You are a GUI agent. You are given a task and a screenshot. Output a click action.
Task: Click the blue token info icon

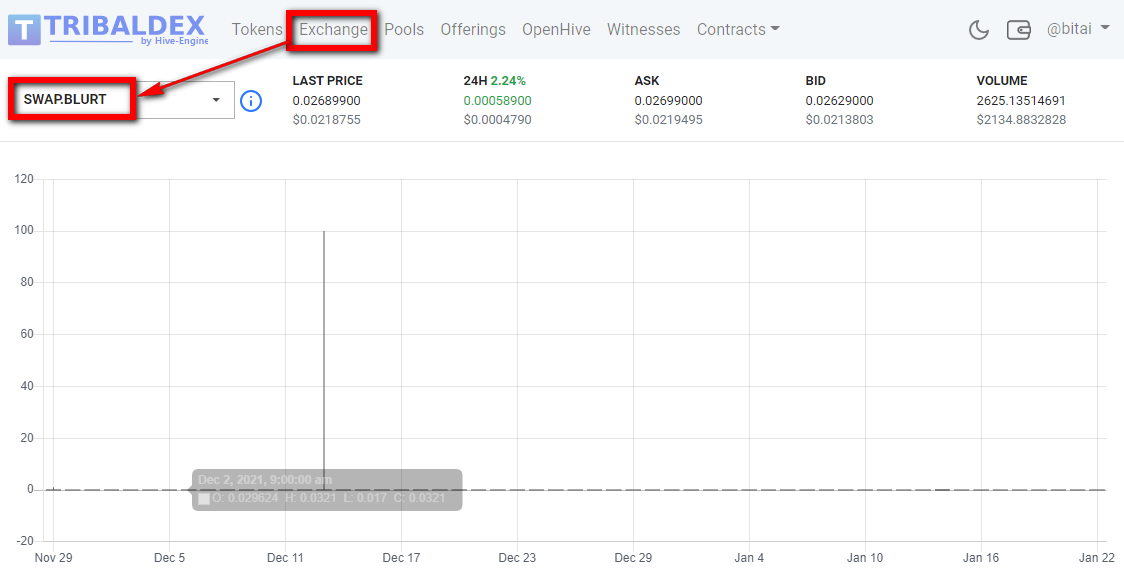250,100
